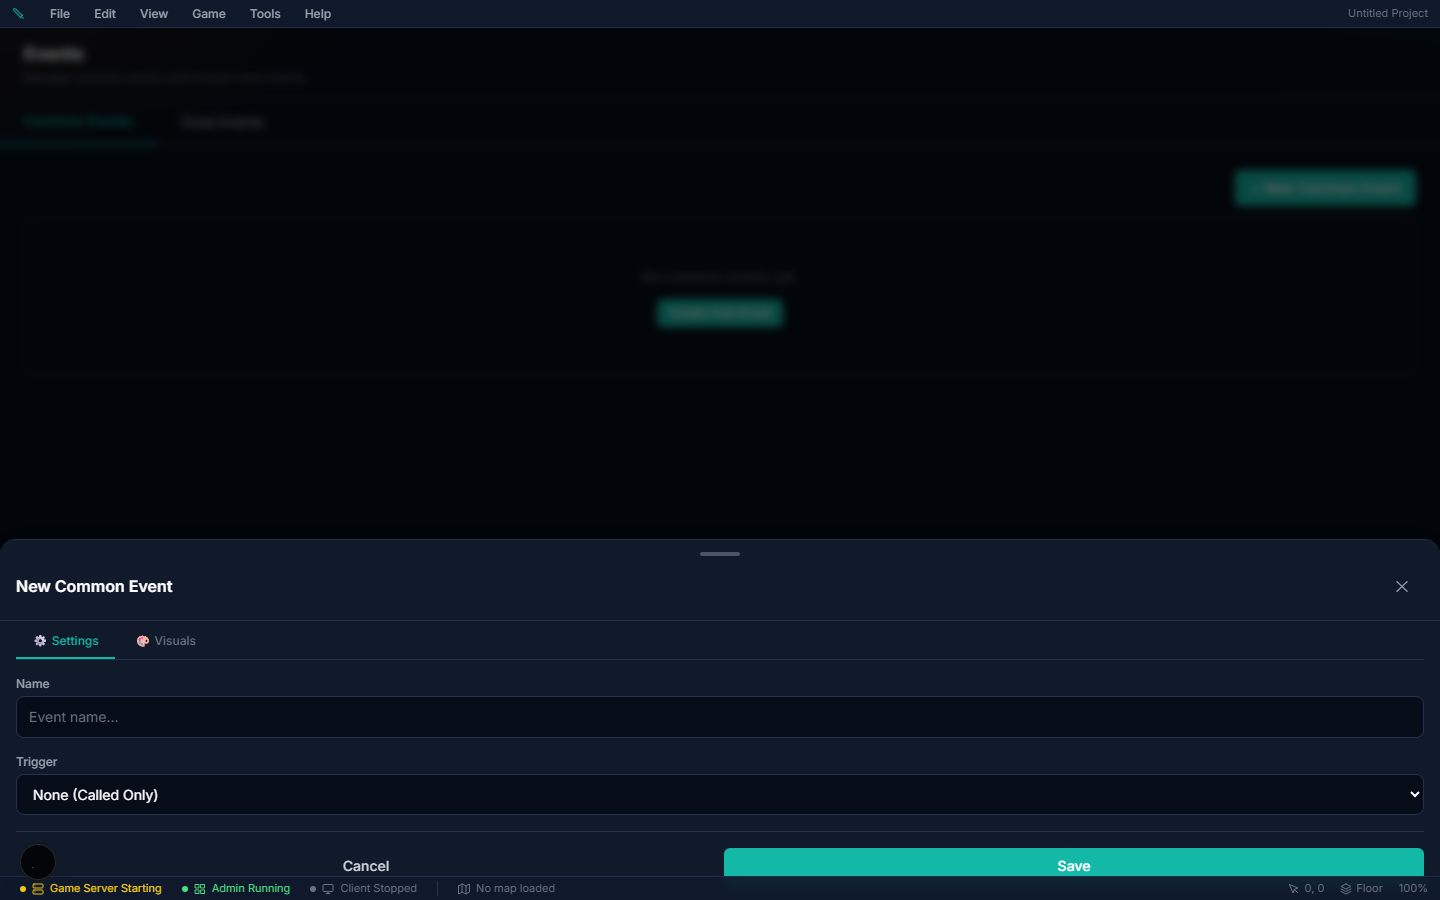Switch to the Settings tab
This screenshot has height=900, width=1440.
(66, 641)
